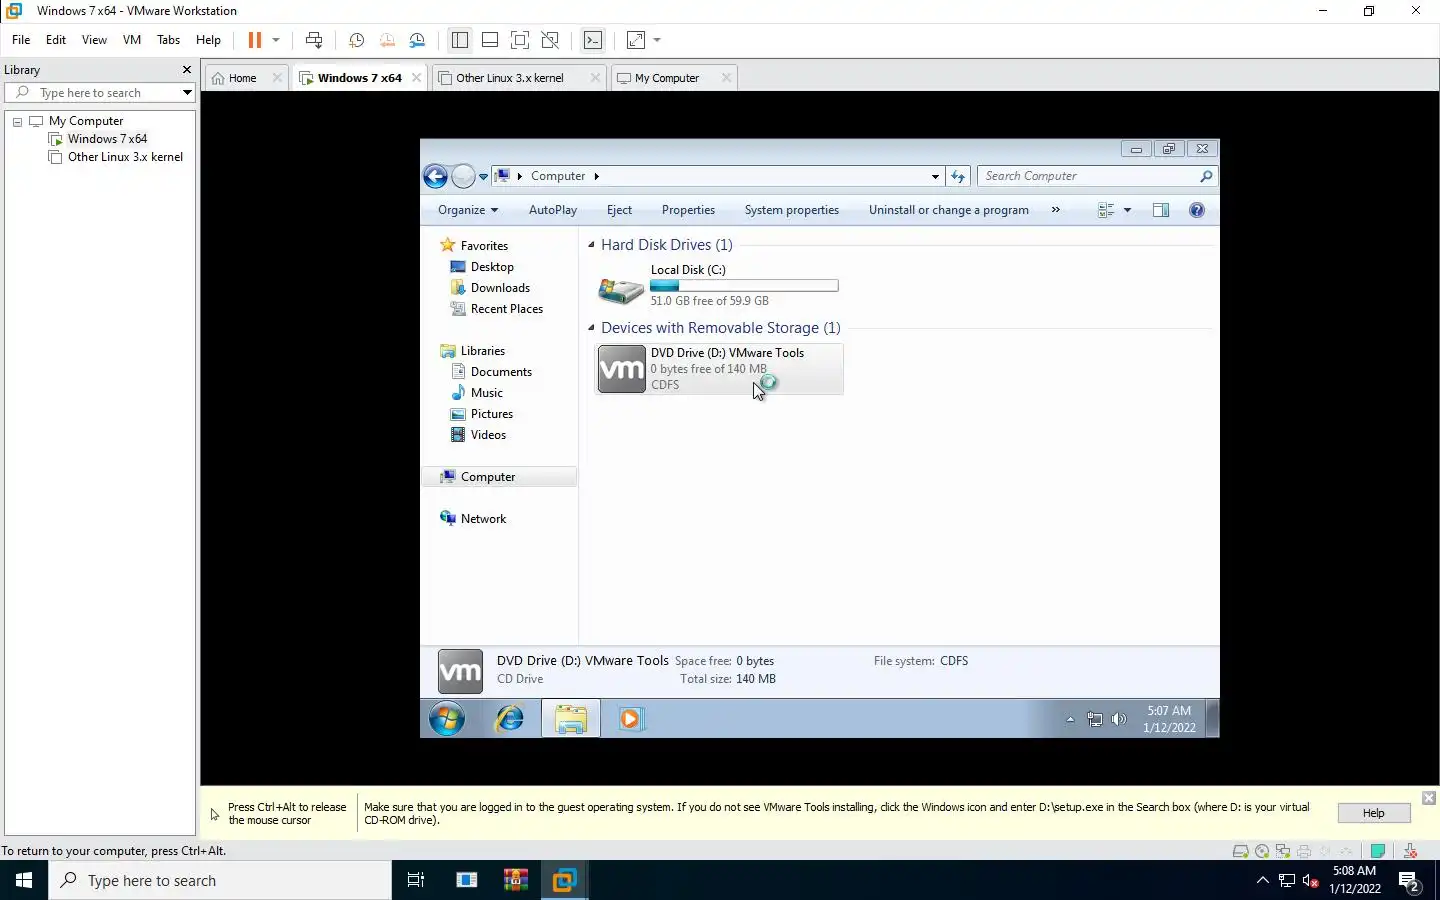The width and height of the screenshot is (1440, 900).
Task: Click the stretch guest display icon
Action: [636, 40]
